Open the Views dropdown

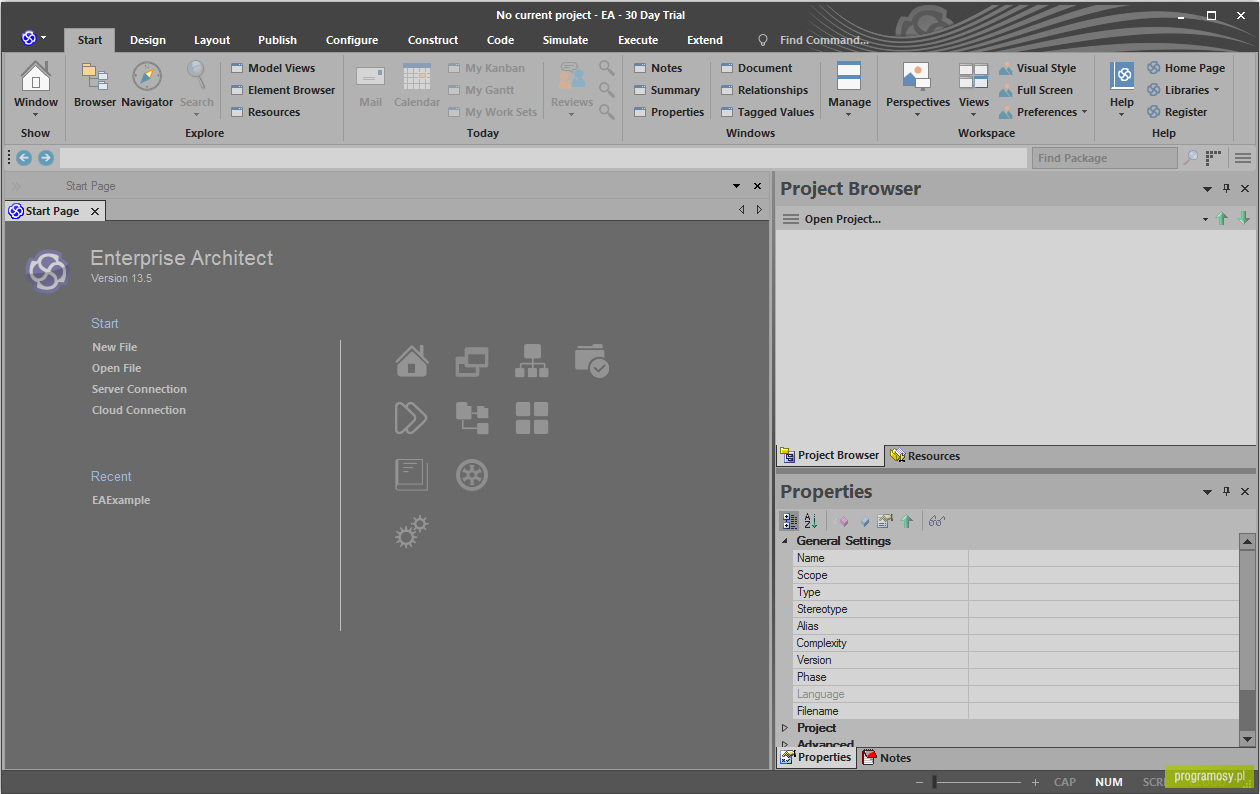[x=974, y=88]
